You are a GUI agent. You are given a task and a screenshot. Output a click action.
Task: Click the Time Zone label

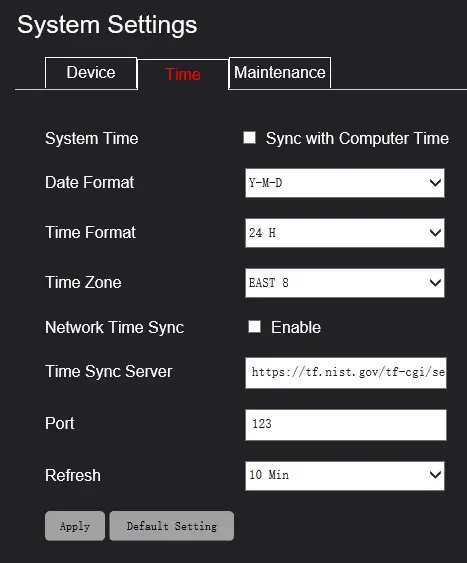83,282
